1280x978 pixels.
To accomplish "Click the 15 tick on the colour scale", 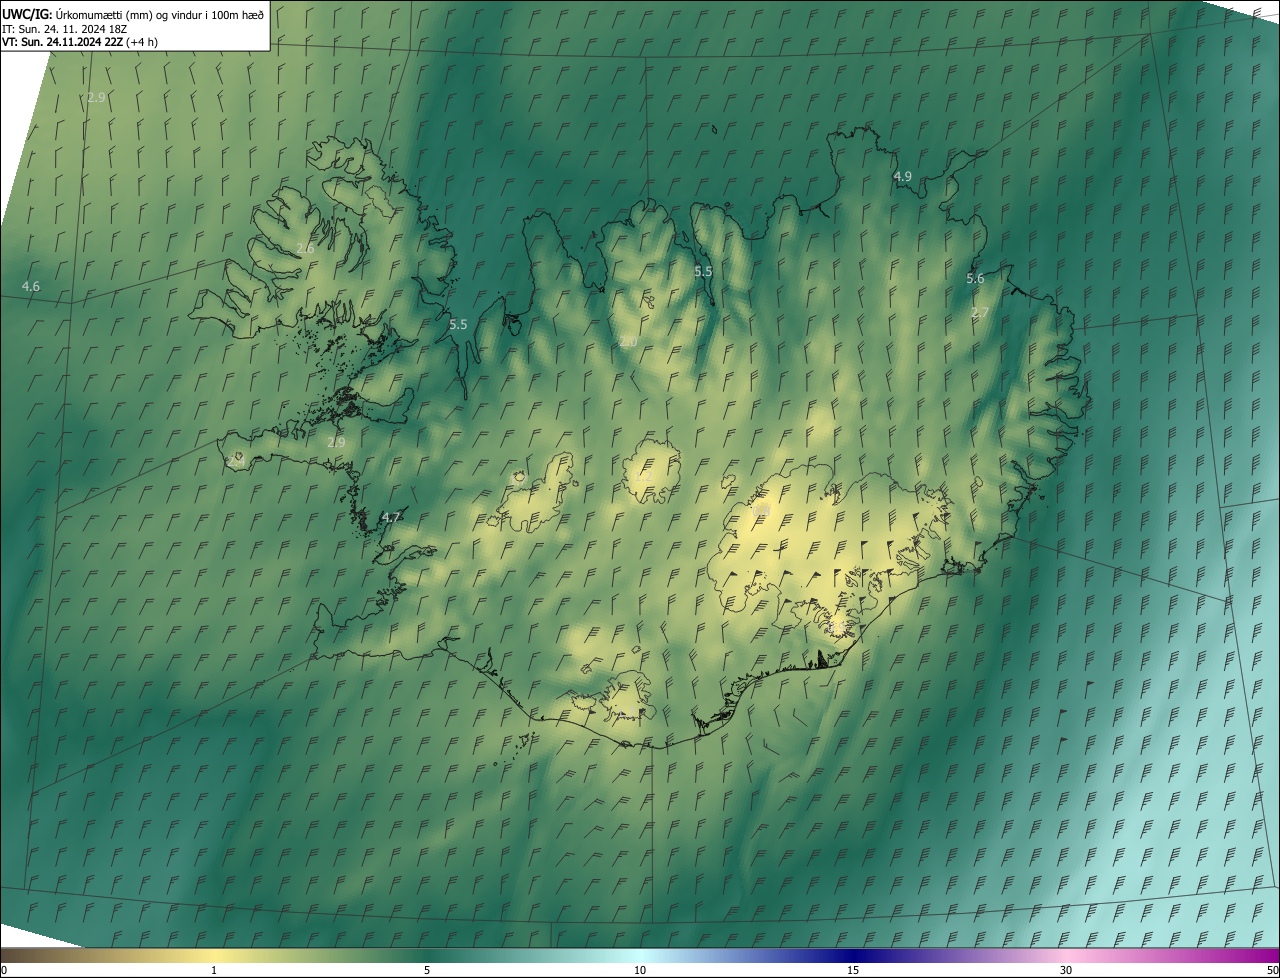I will click(853, 970).
